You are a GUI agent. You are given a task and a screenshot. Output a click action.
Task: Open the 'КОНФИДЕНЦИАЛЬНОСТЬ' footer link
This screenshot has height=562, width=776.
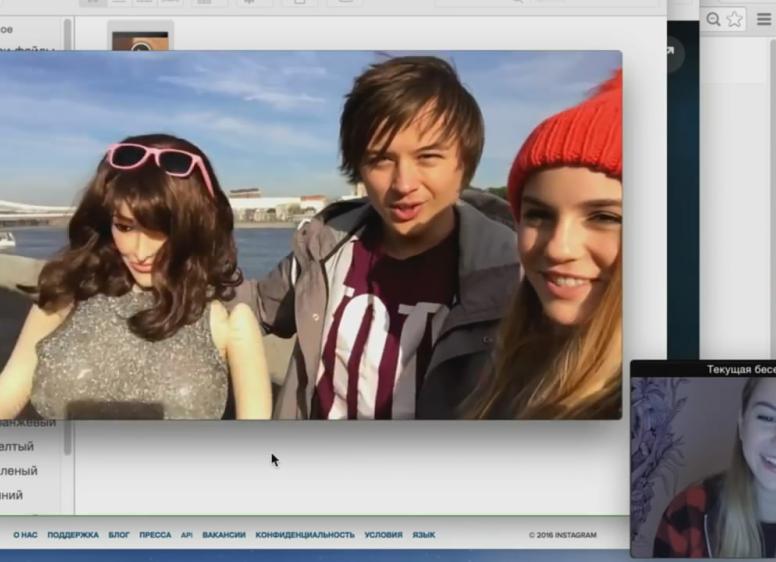(x=305, y=535)
